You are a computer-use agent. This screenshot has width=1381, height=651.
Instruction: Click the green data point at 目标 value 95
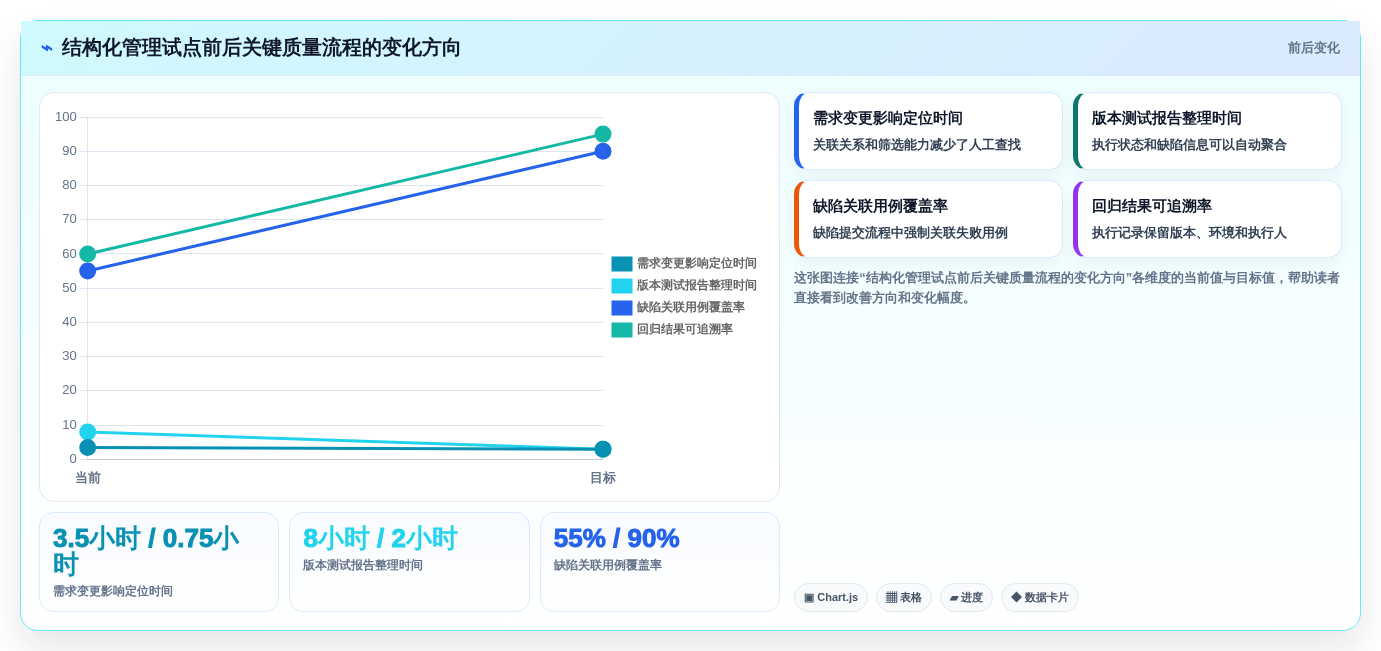click(x=603, y=134)
